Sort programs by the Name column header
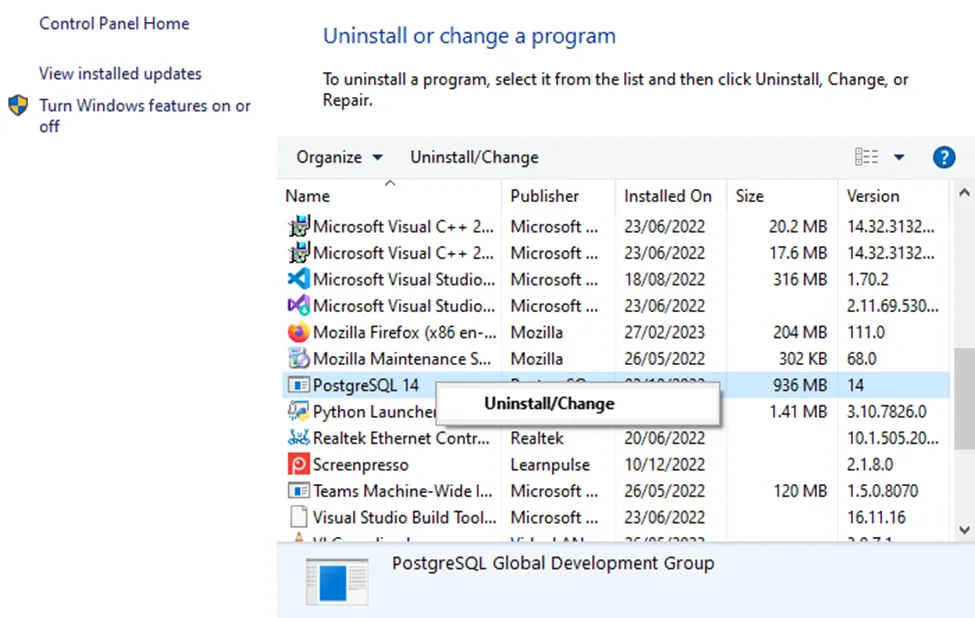This screenshot has width=975, height=618. (308, 196)
